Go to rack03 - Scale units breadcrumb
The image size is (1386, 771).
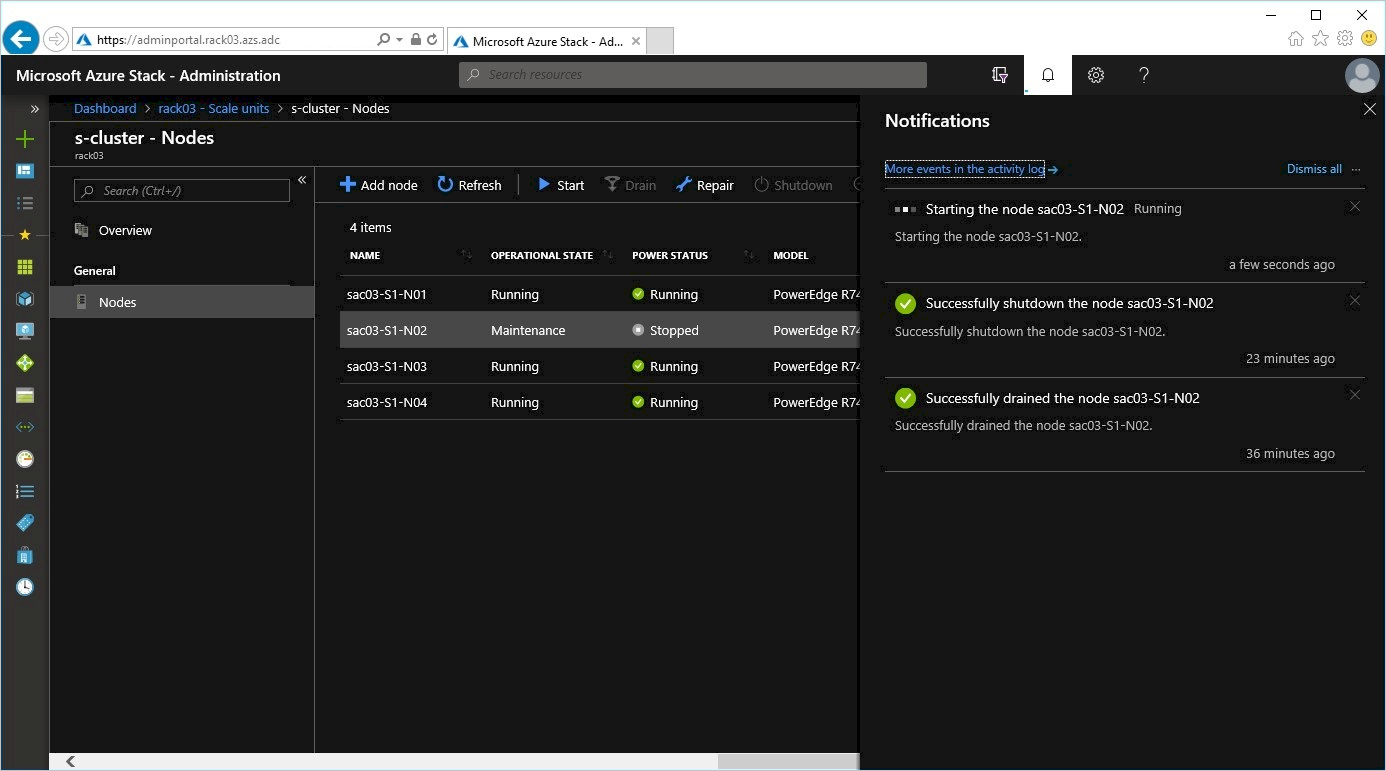coord(214,108)
